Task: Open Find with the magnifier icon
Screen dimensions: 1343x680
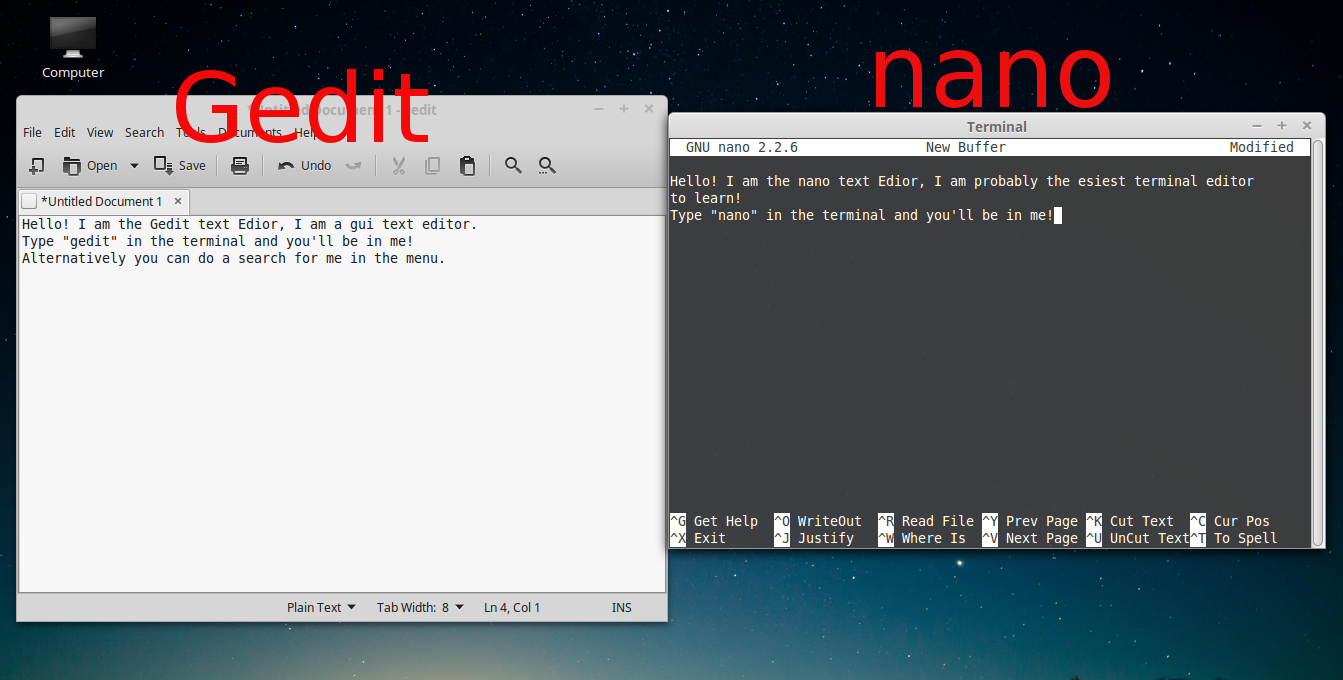Action: (513, 165)
